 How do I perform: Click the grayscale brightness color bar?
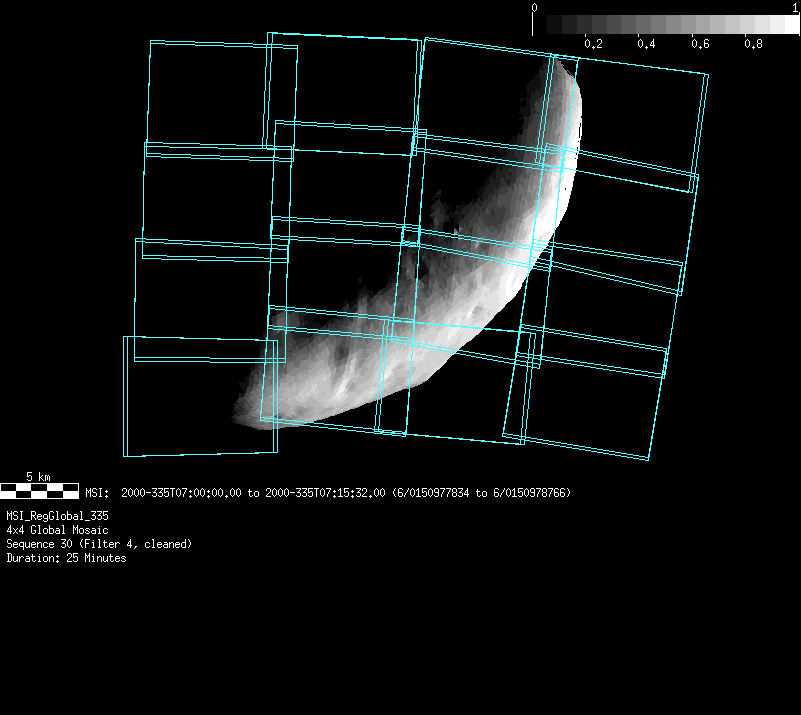(x=666, y=24)
